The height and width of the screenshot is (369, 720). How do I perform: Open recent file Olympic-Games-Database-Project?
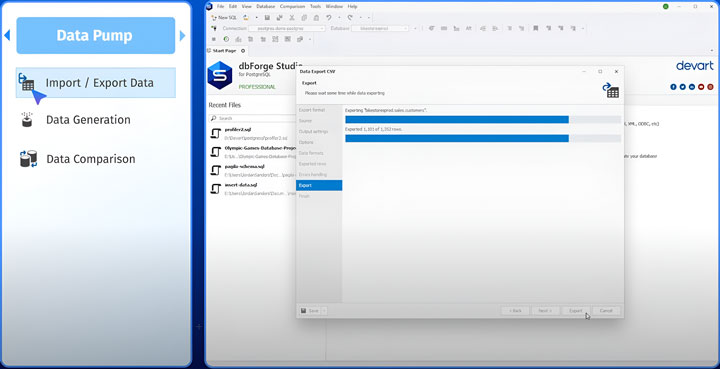[260, 149]
